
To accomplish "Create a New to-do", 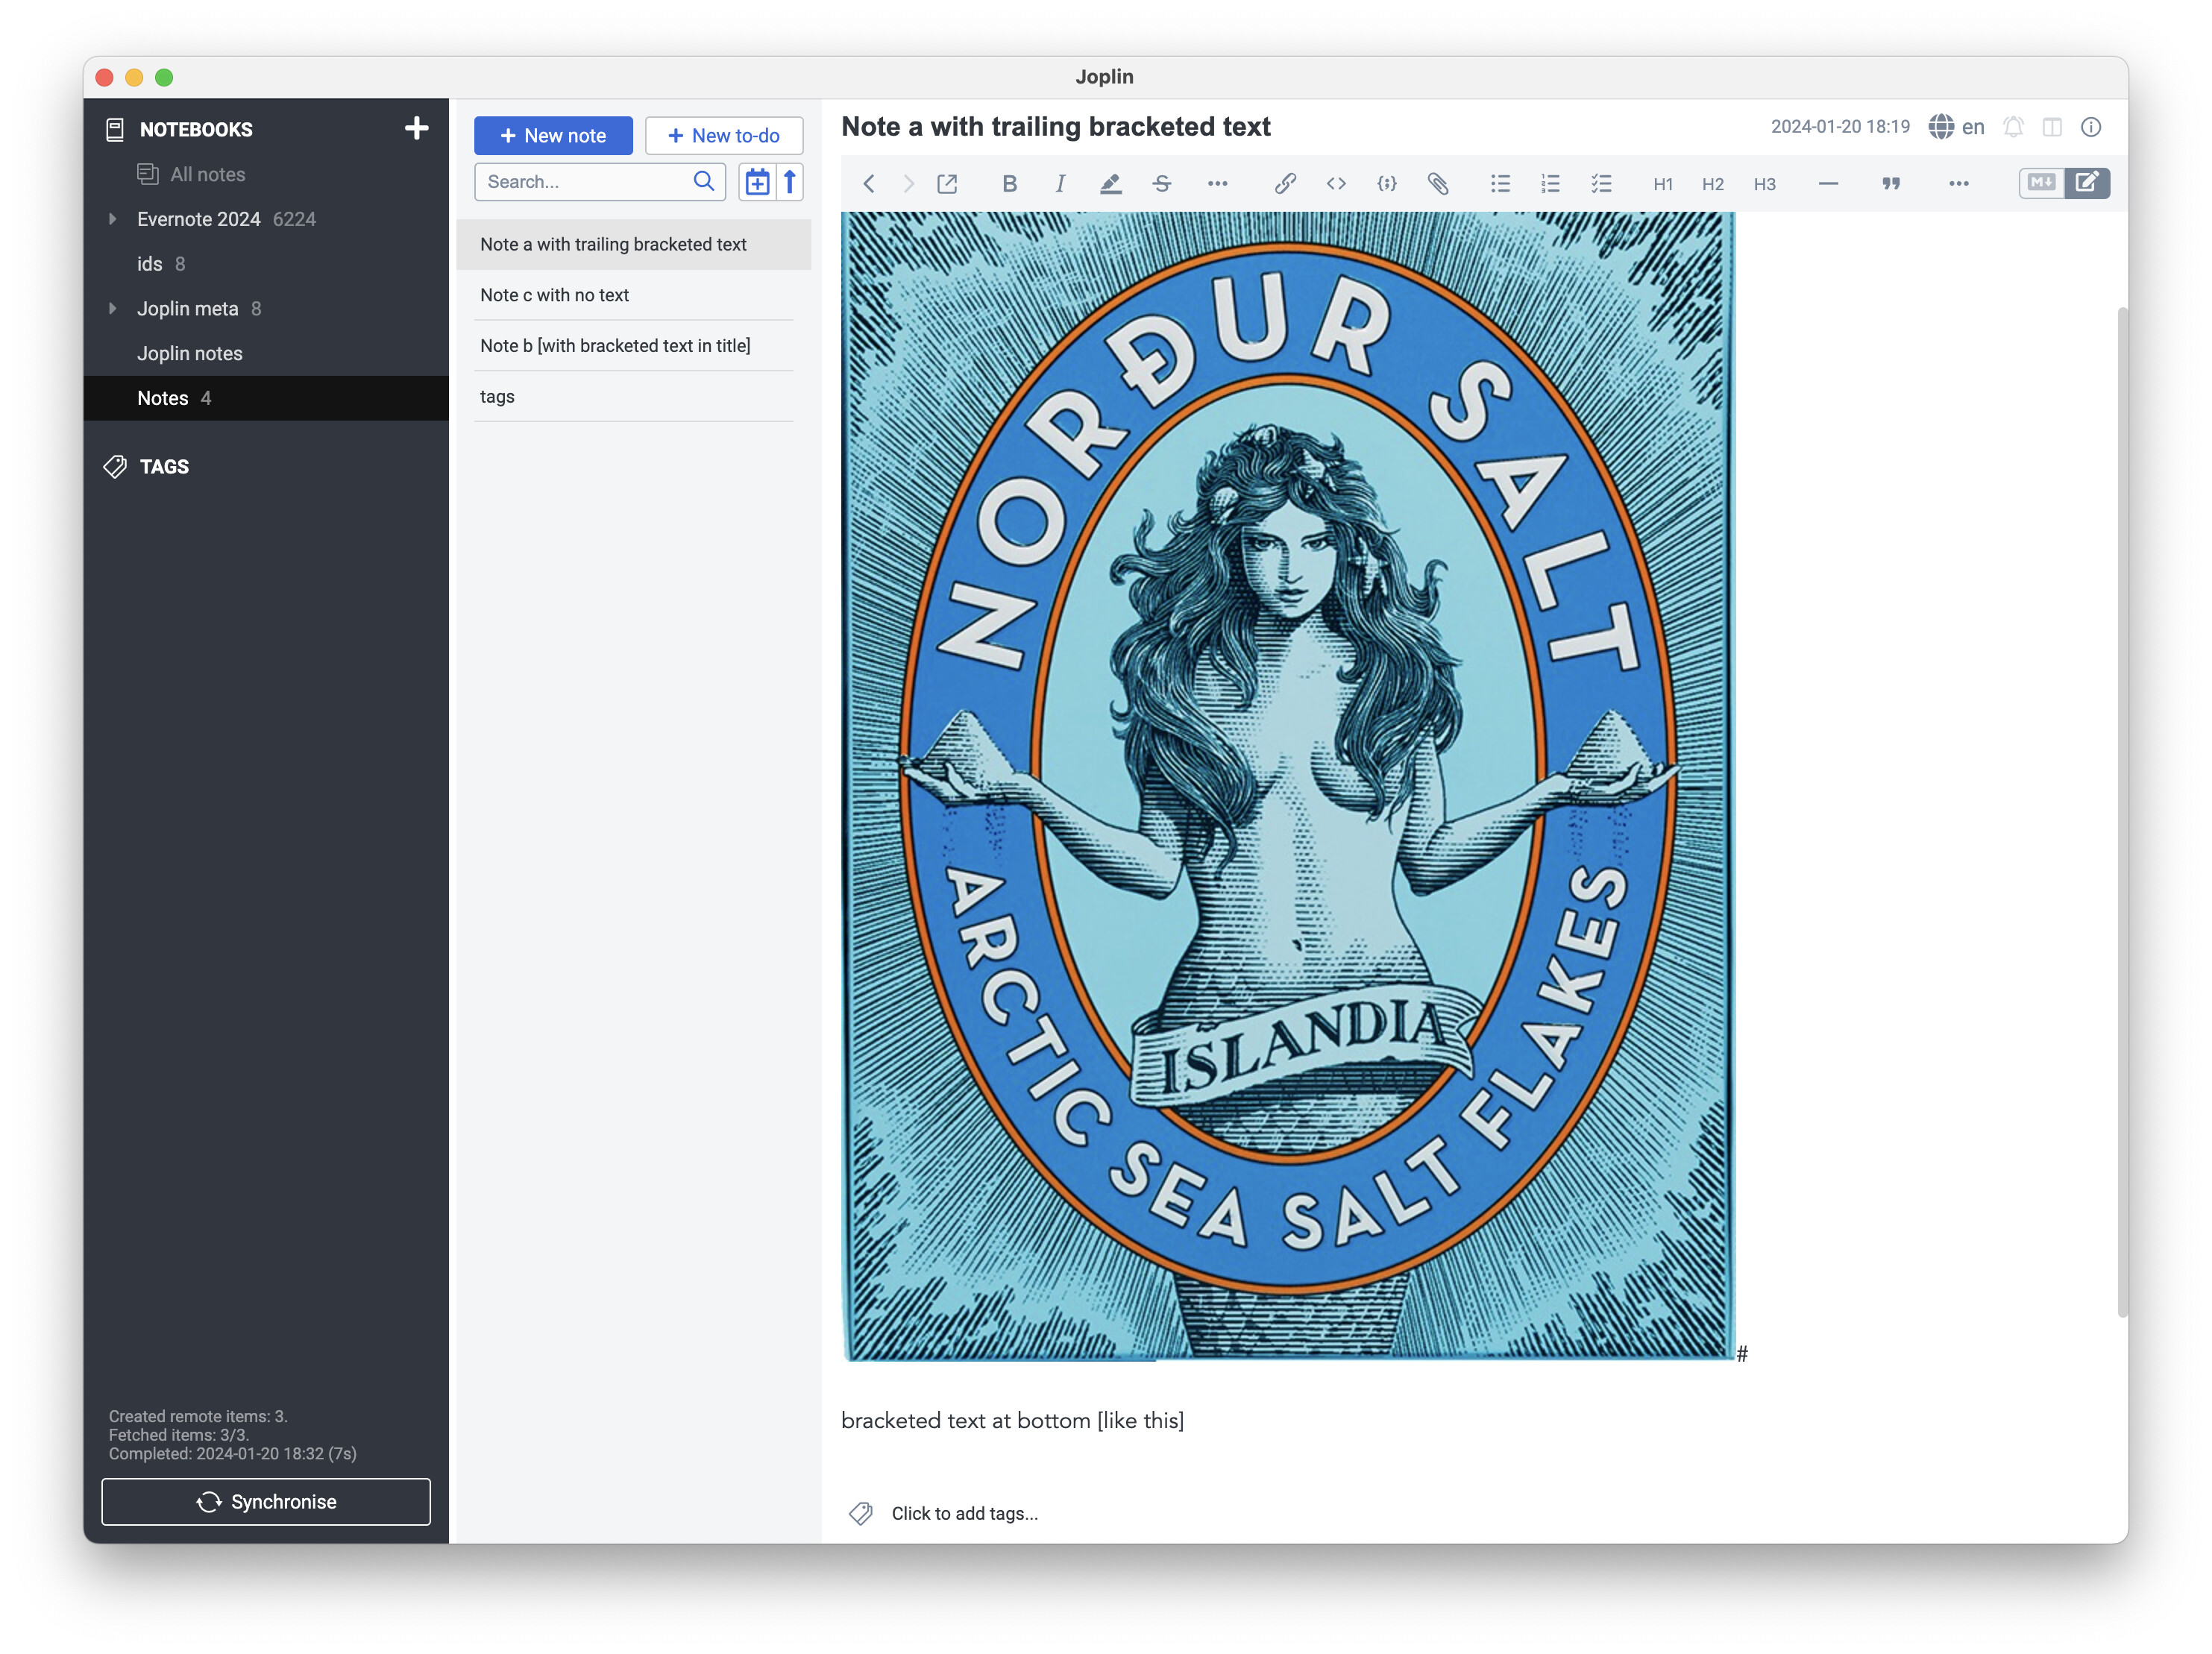I will [x=724, y=136].
